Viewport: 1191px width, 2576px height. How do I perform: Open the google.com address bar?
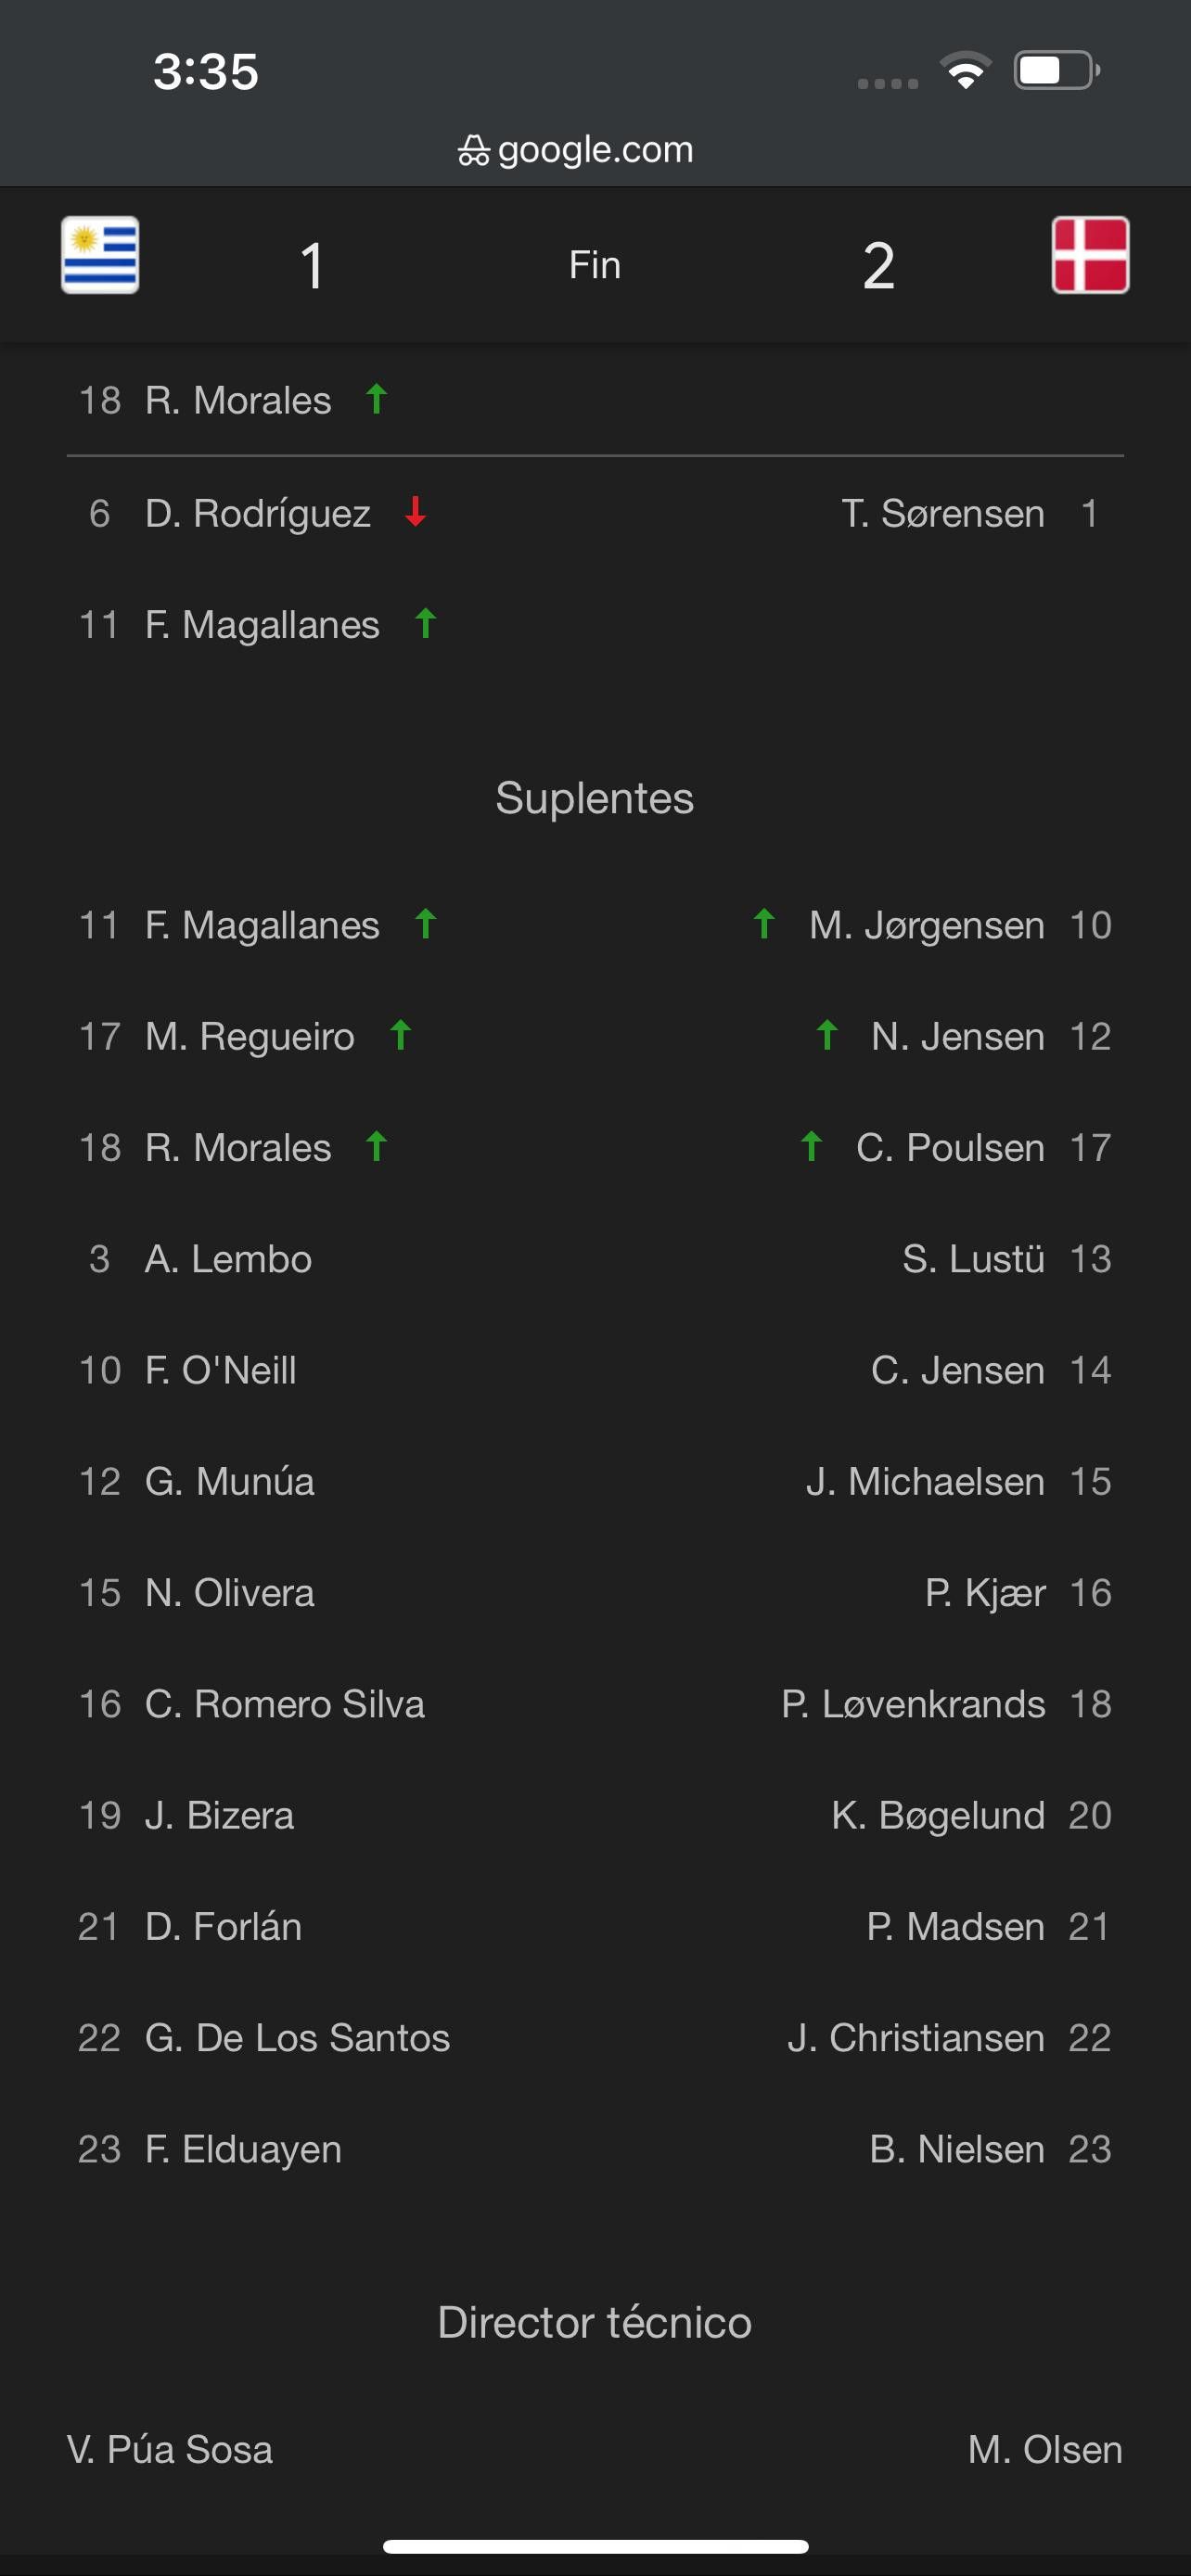575,150
